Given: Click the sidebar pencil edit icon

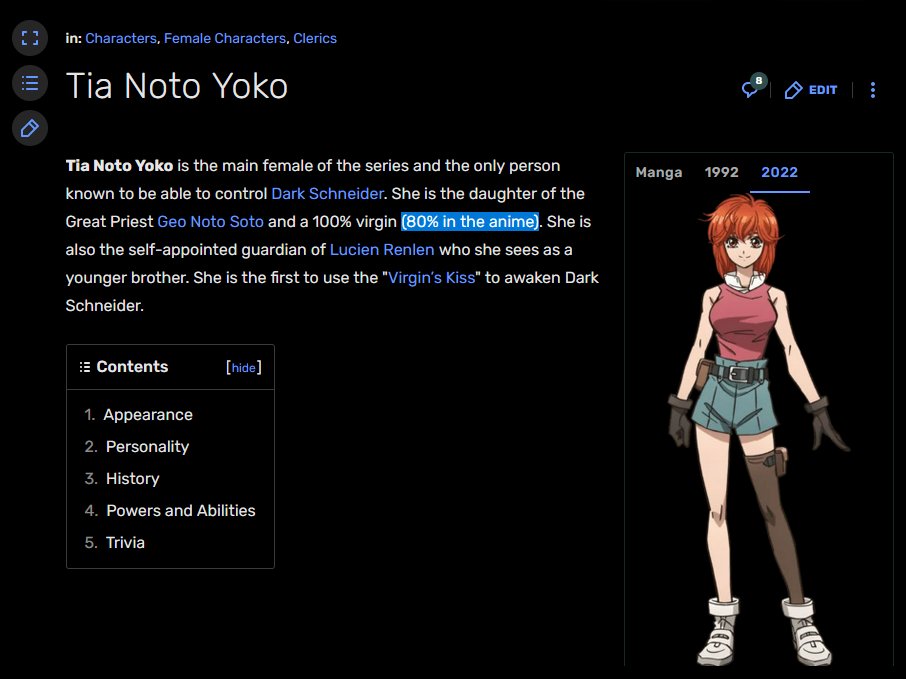Looking at the screenshot, I should tap(30, 128).
